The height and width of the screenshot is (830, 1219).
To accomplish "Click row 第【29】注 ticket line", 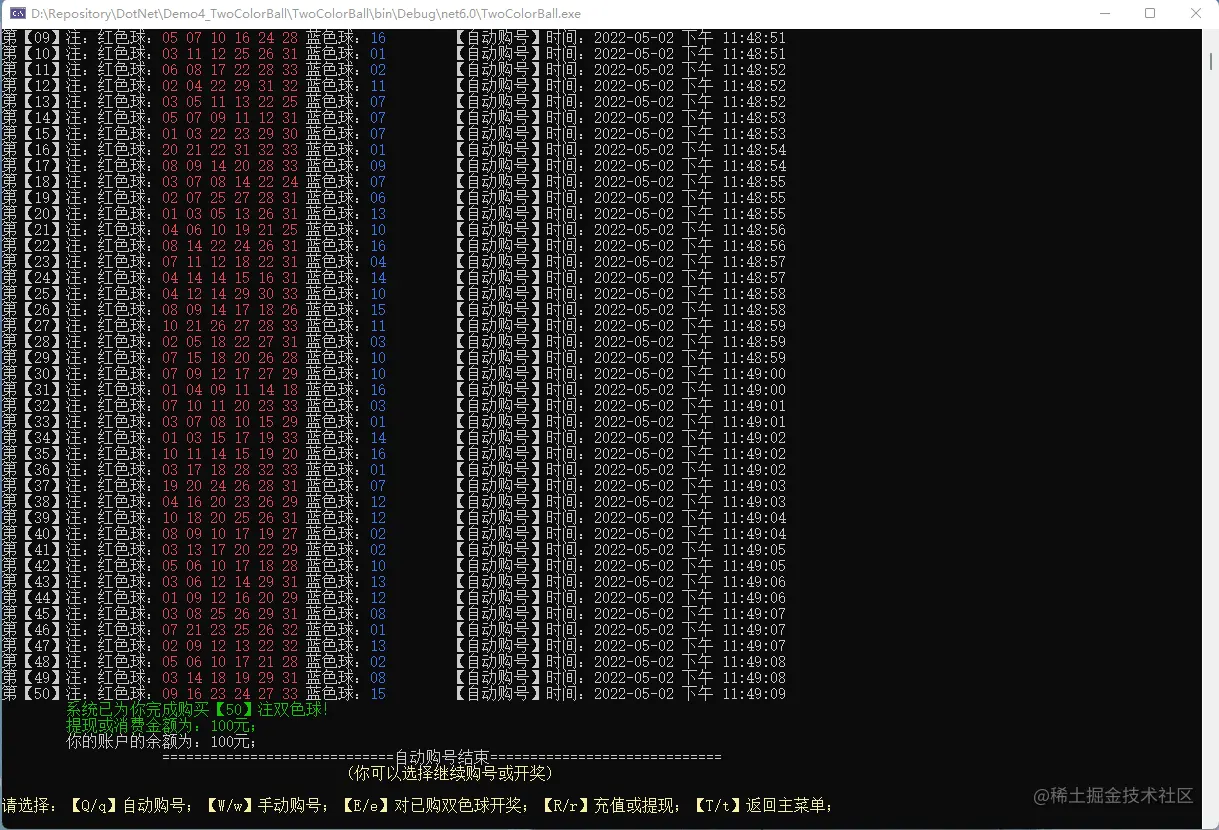I will pos(394,358).
